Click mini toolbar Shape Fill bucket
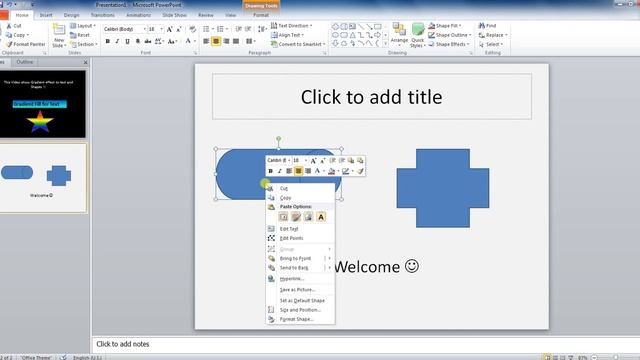 click(332, 171)
